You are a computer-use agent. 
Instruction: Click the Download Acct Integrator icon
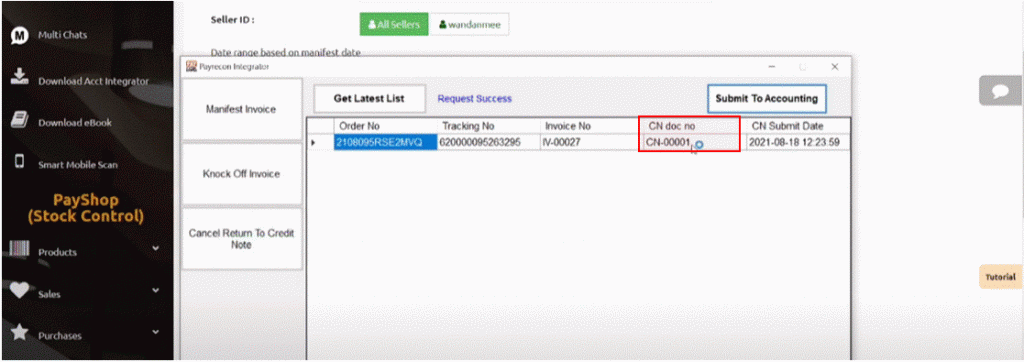coord(20,78)
